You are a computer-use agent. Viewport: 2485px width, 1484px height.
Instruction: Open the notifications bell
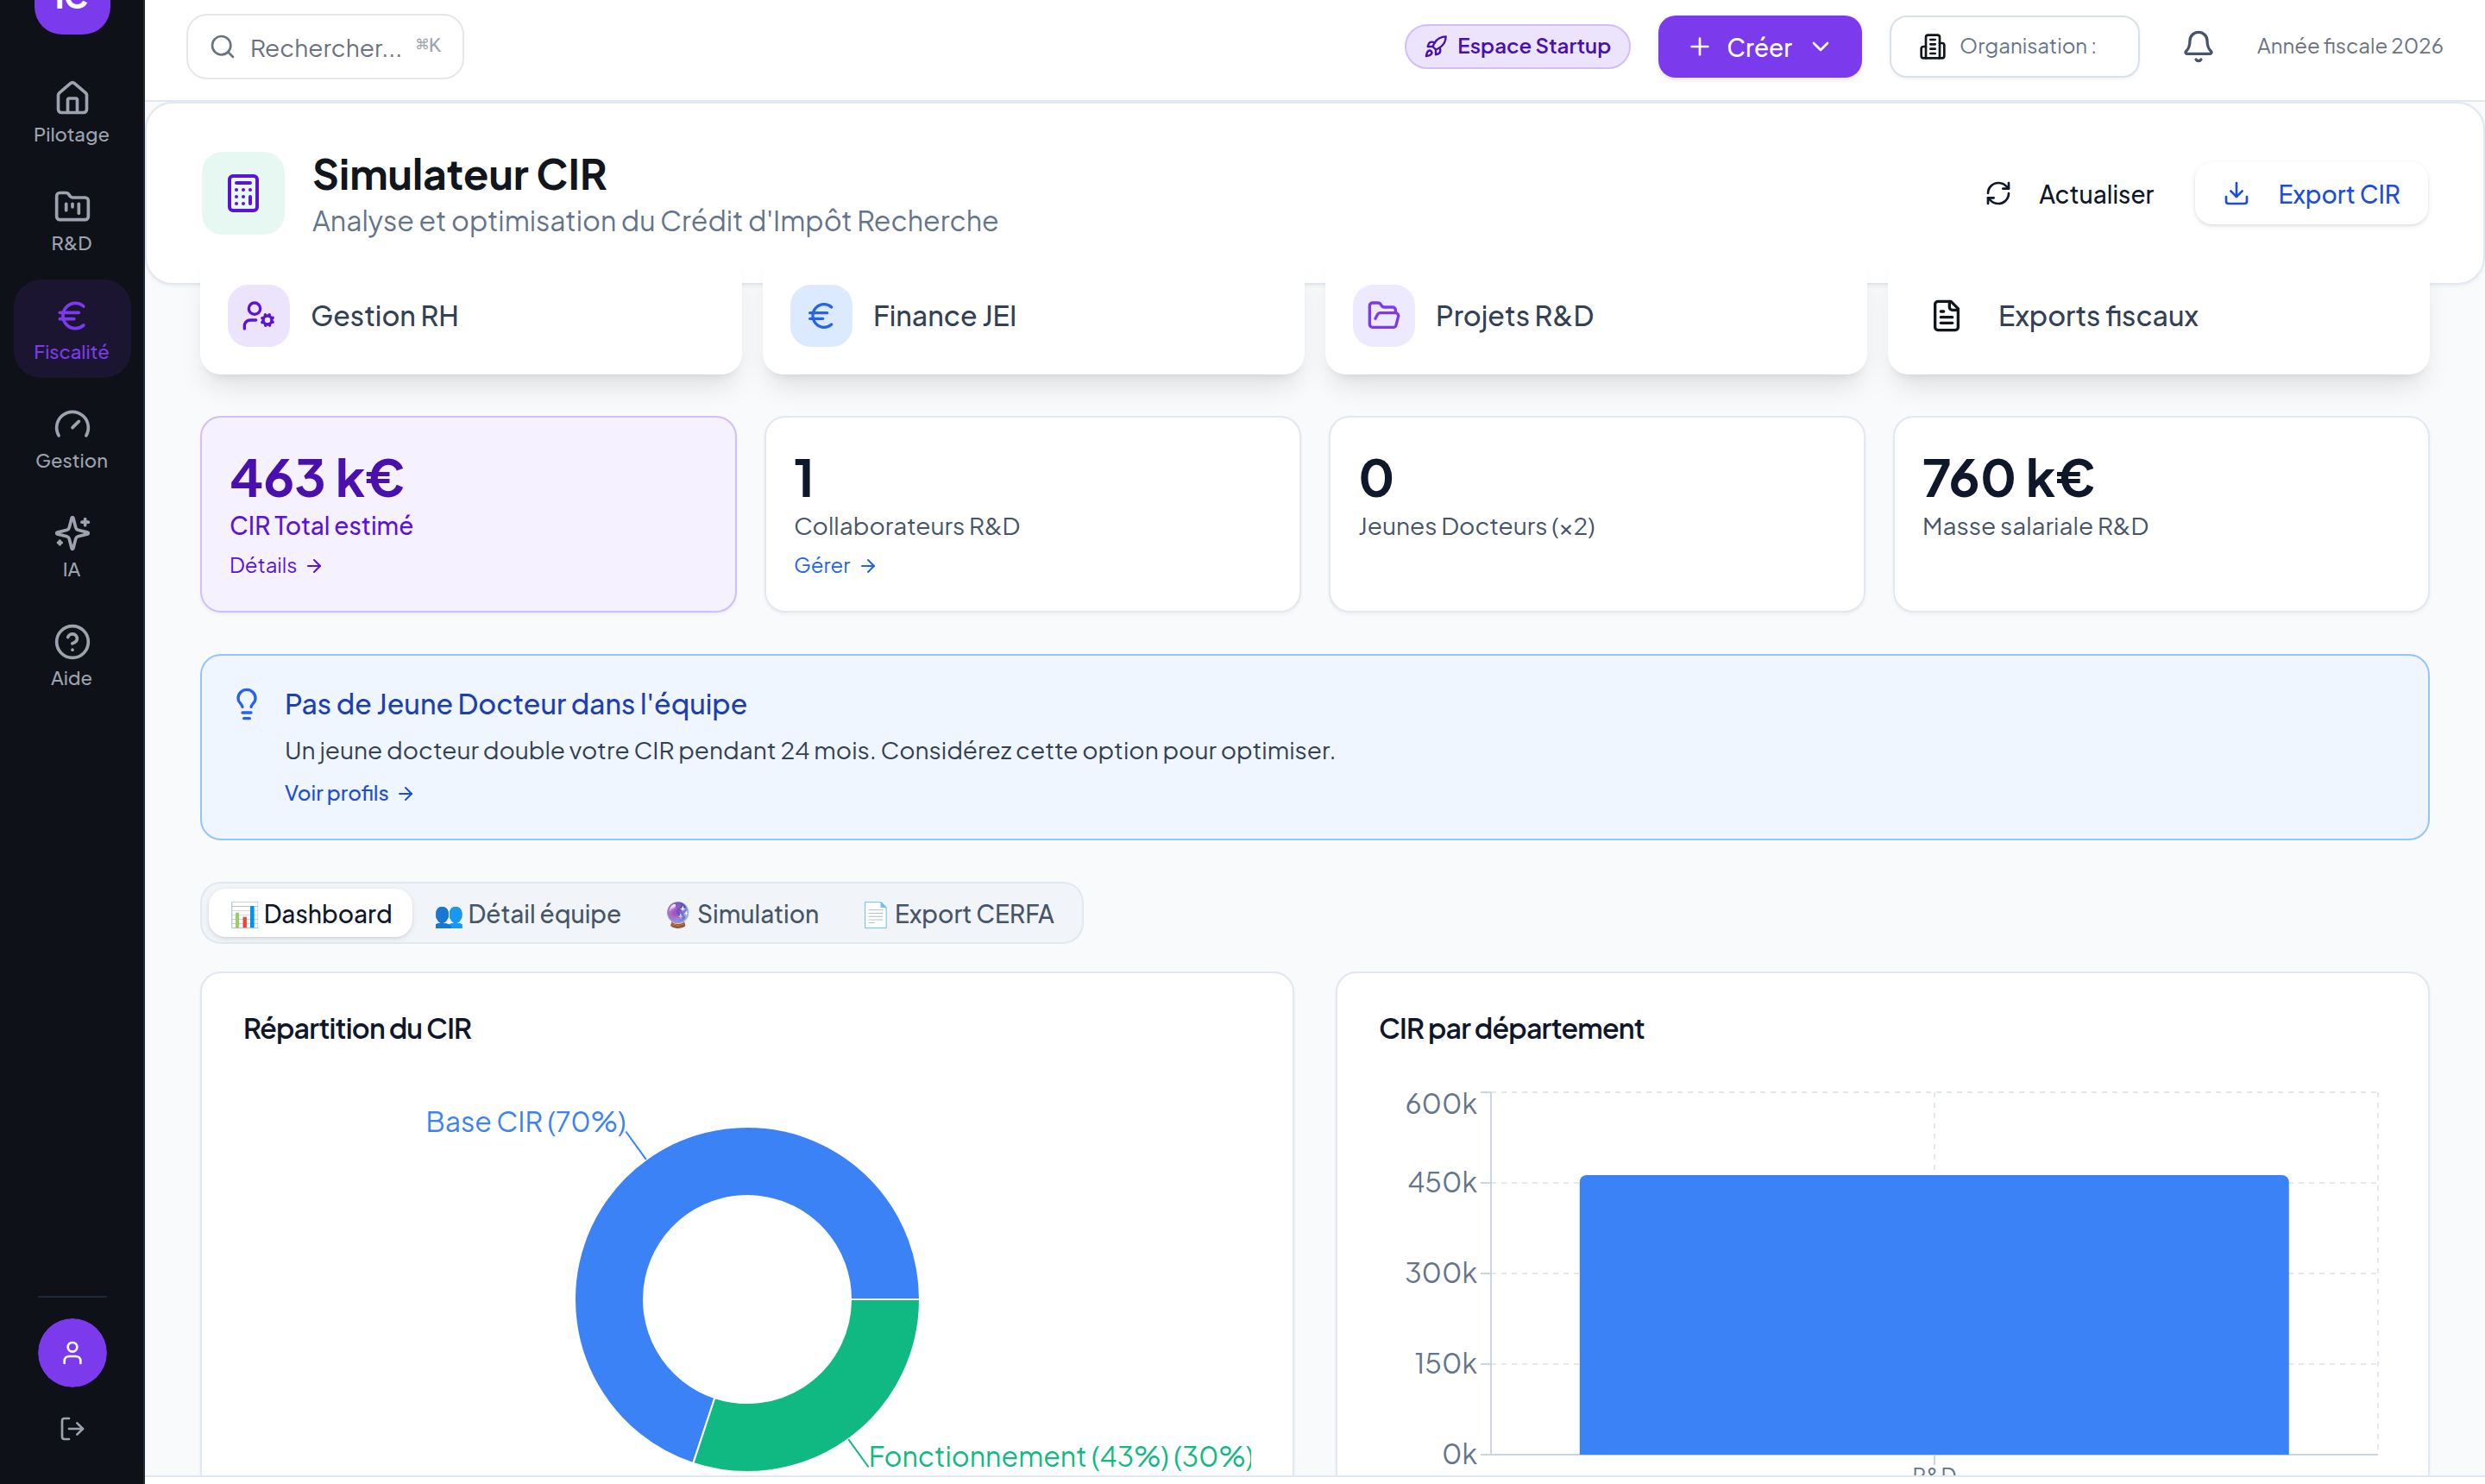coord(2197,46)
